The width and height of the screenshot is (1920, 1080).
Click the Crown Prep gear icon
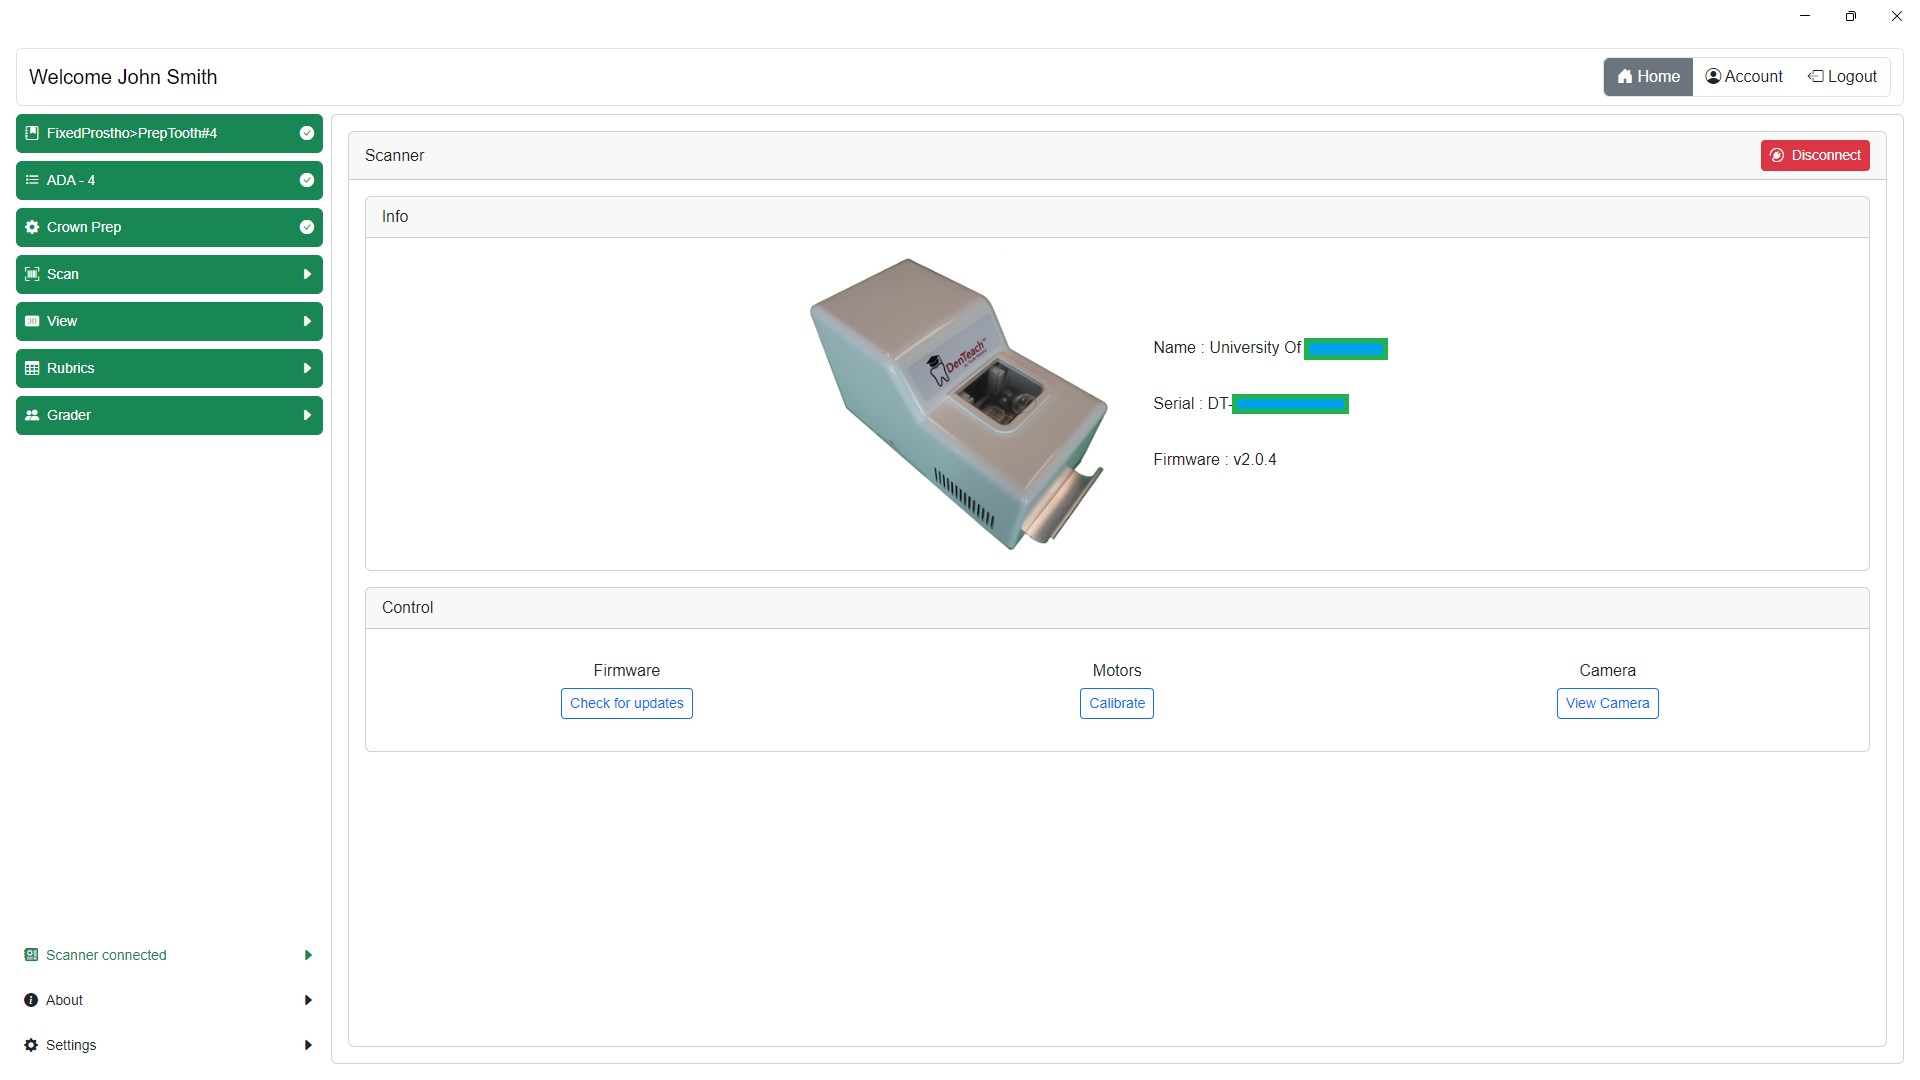tap(32, 227)
